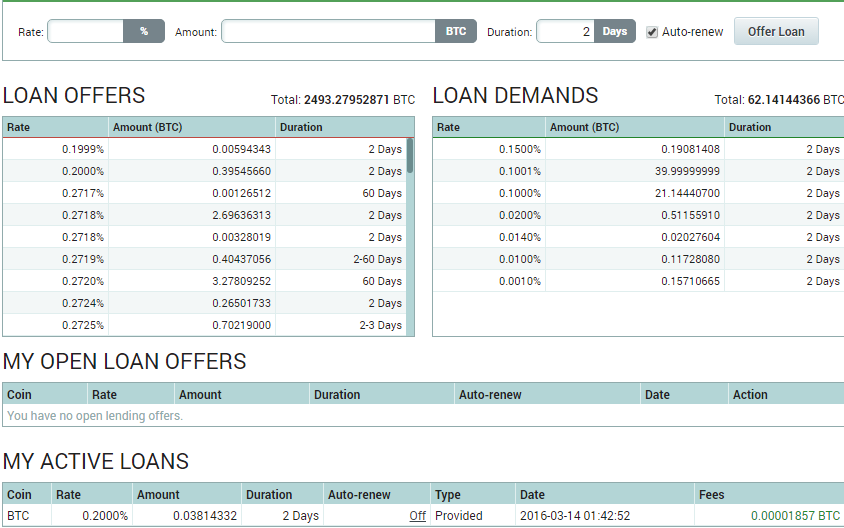Image resolution: width=844 pixels, height=528 pixels.
Task: Toggle the Auto-renew checkbox
Action: [x=652, y=32]
